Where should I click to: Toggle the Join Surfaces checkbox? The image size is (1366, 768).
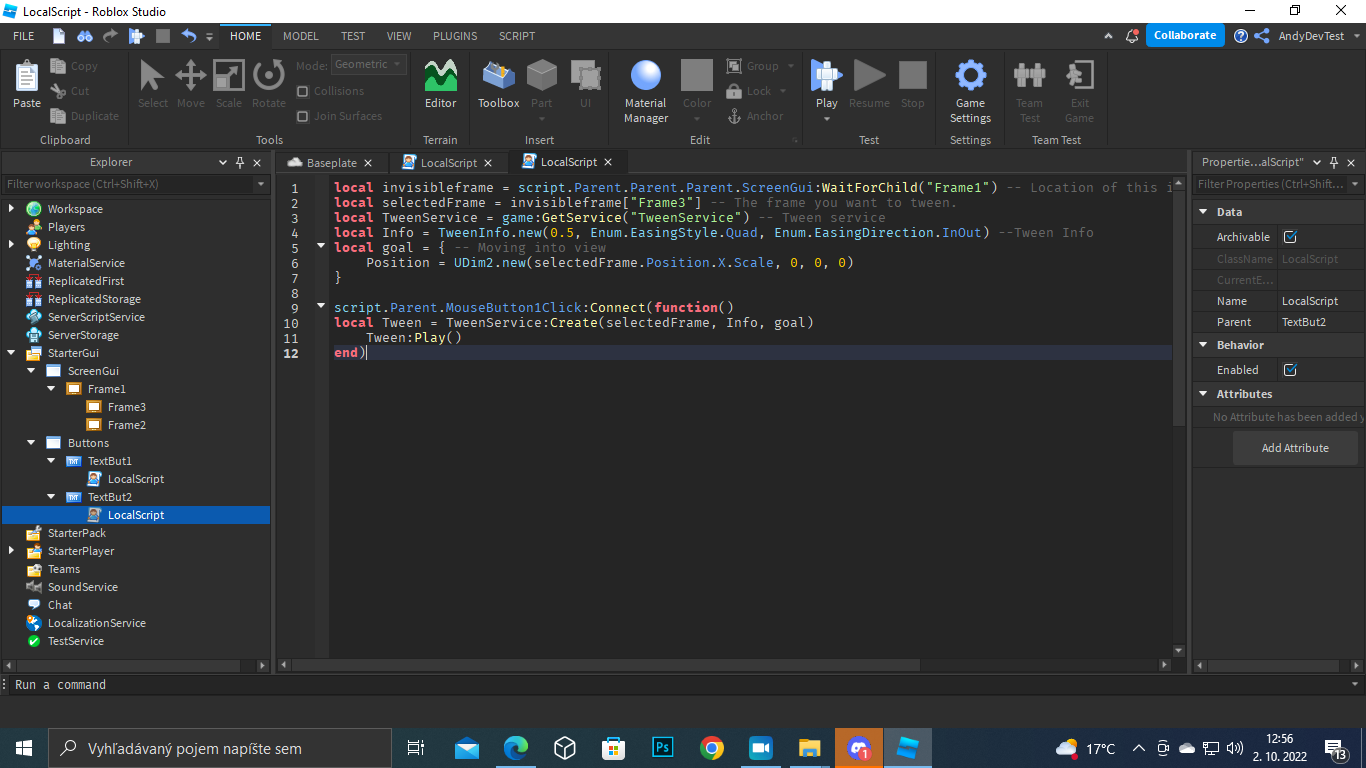point(303,116)
